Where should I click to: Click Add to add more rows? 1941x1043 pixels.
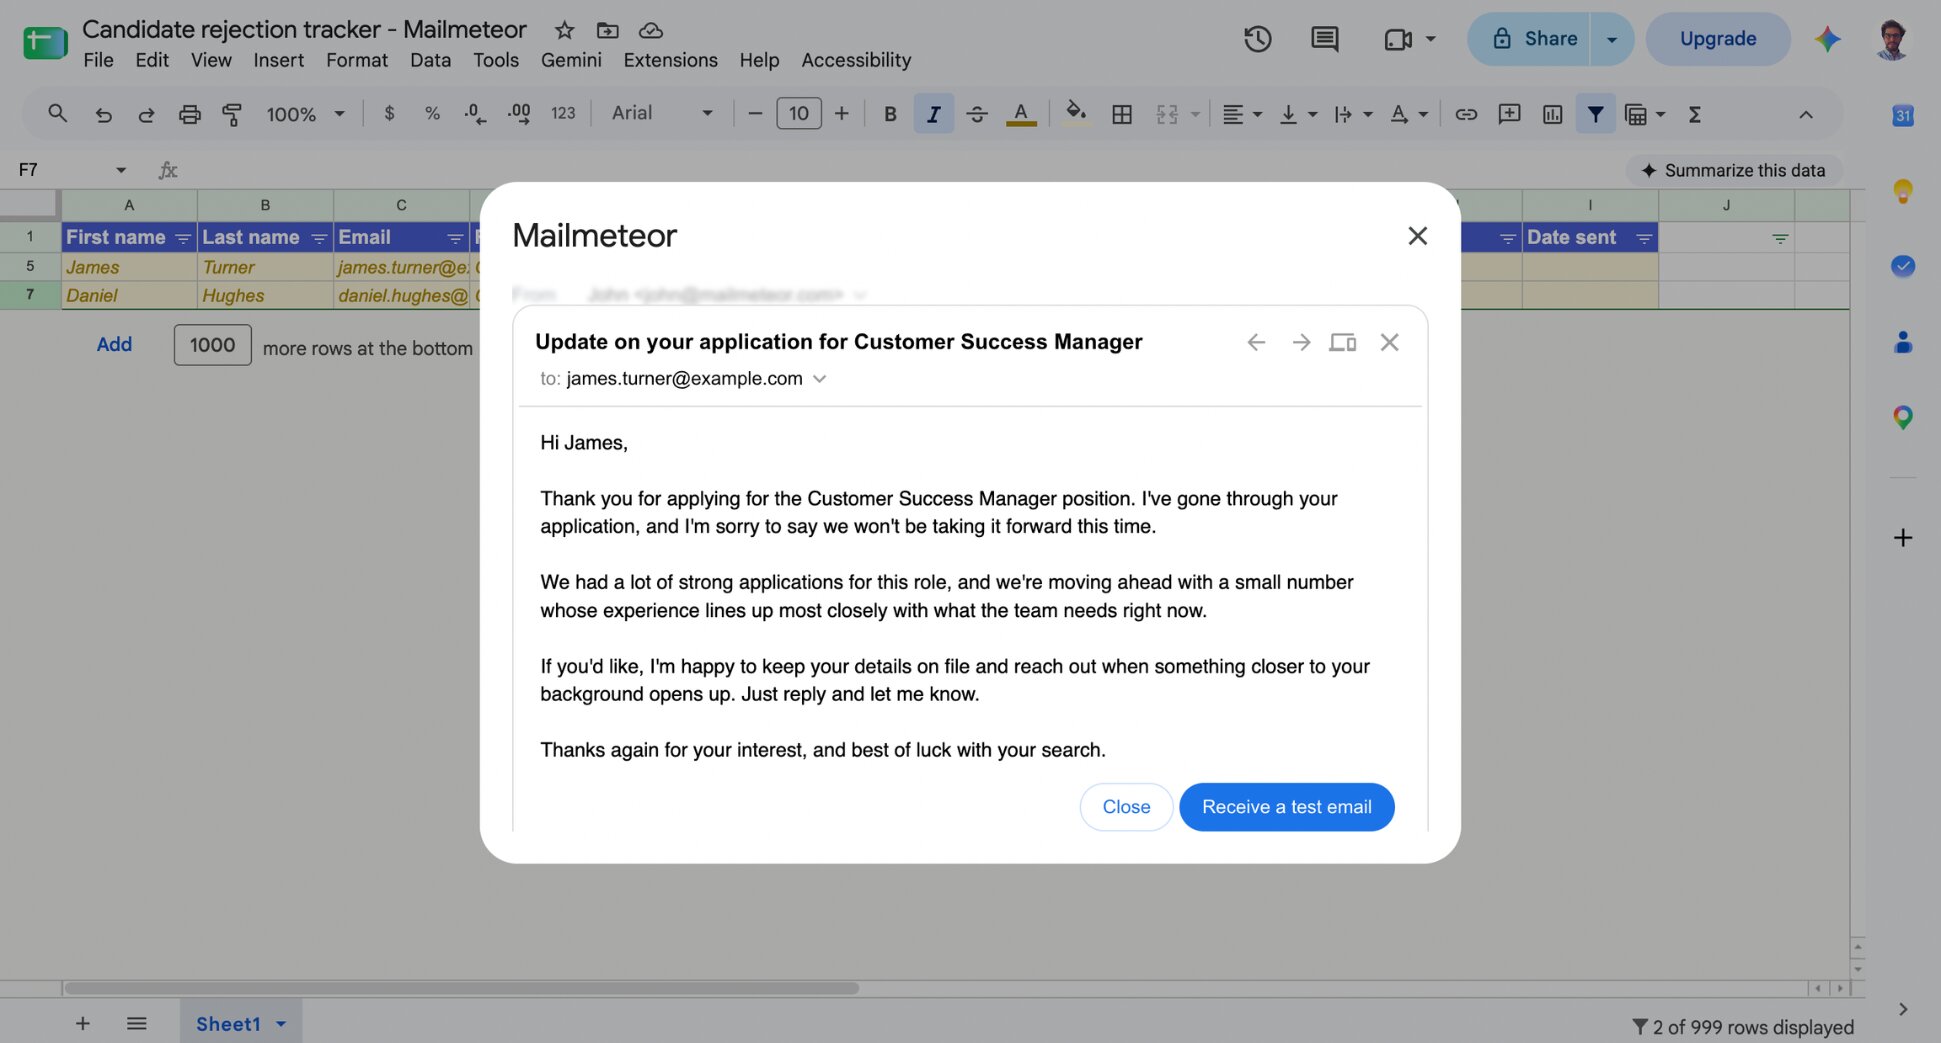click(x=114, y=344)
